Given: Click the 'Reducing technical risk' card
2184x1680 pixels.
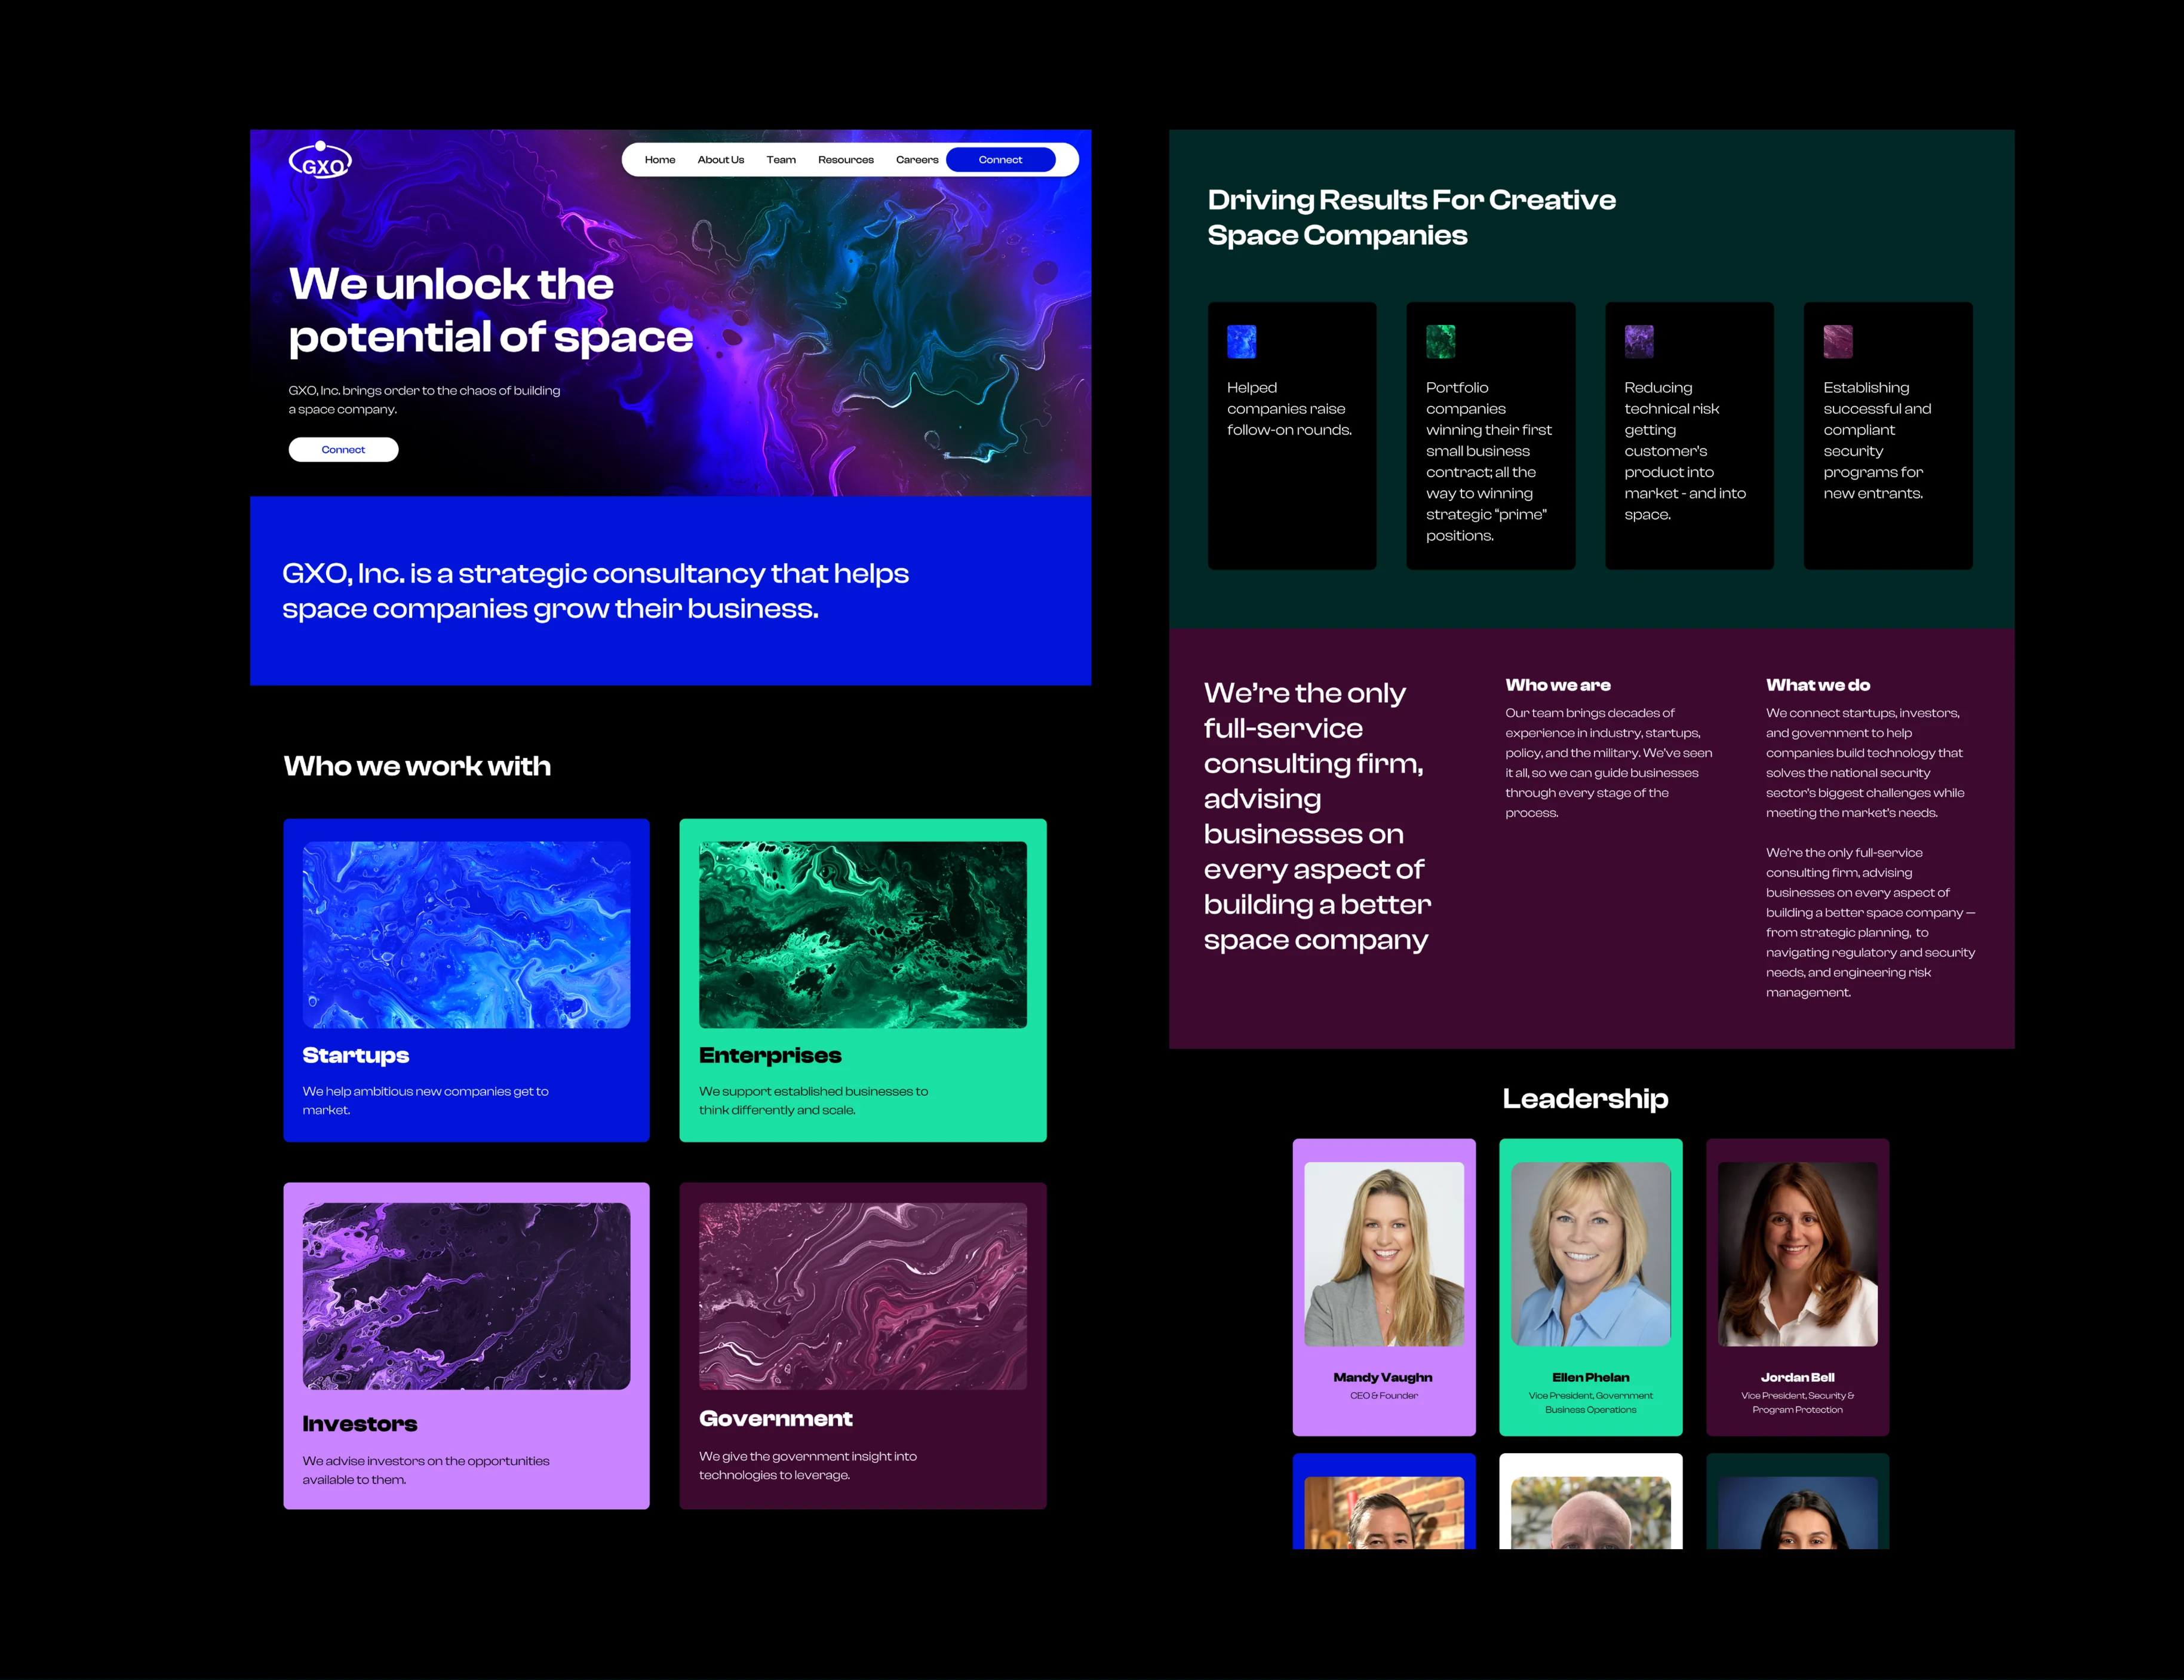Looking at the screenshot, I should [1690, 436].
